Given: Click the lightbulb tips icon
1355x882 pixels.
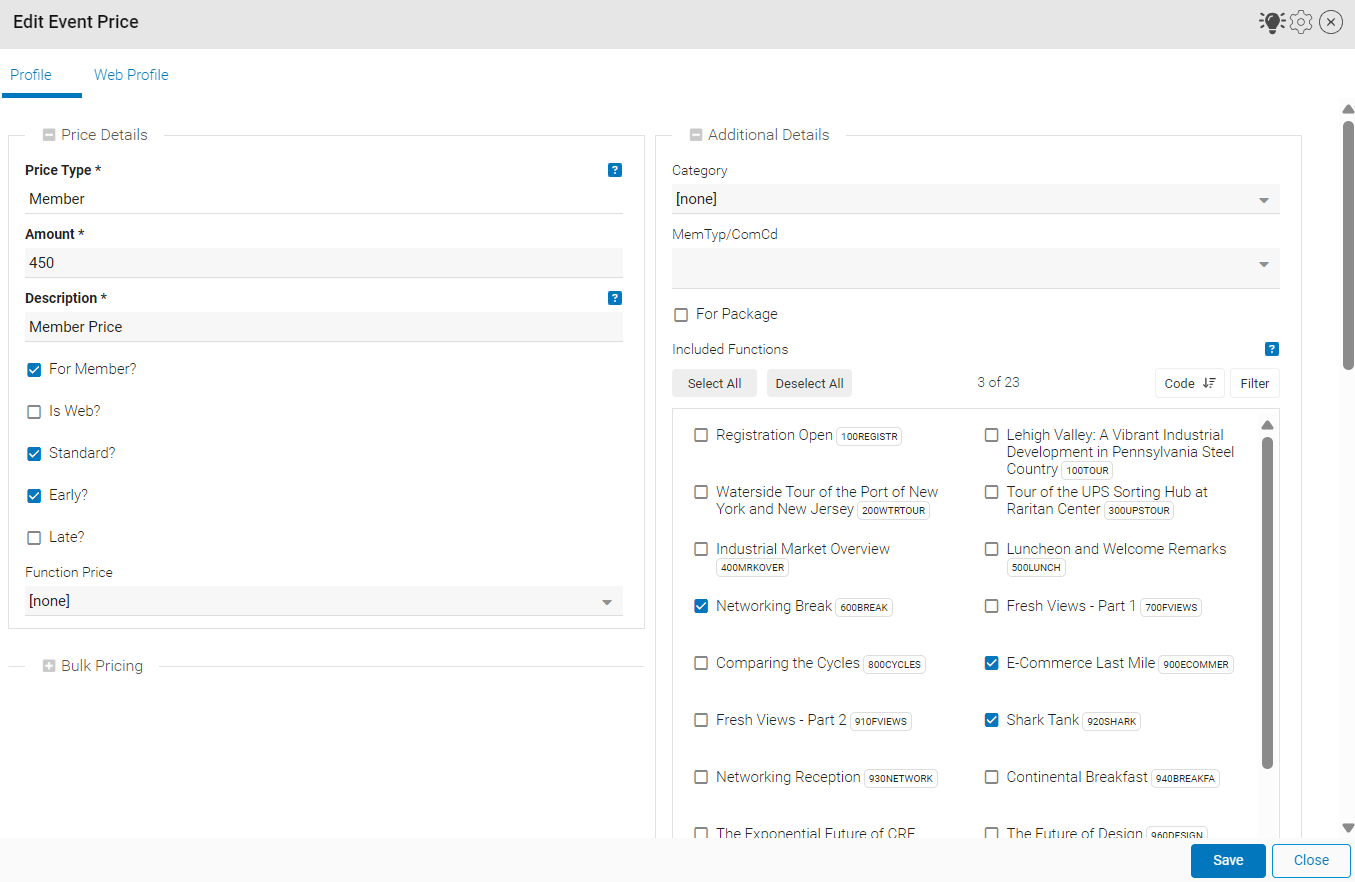Looking at the screenshot, I should point(1272,22).
